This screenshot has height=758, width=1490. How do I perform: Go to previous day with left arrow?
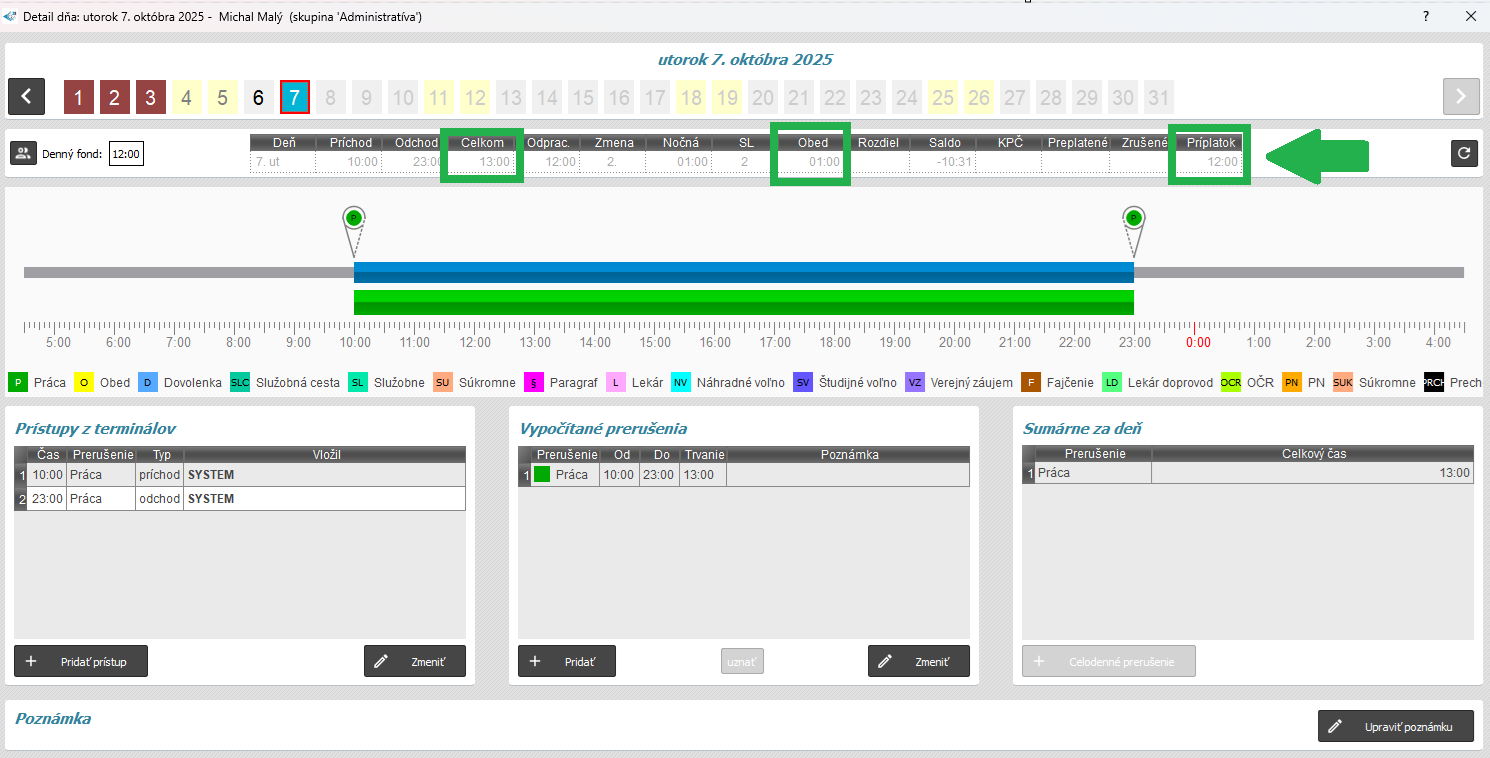pyautogui.click(x=26, y=97)
